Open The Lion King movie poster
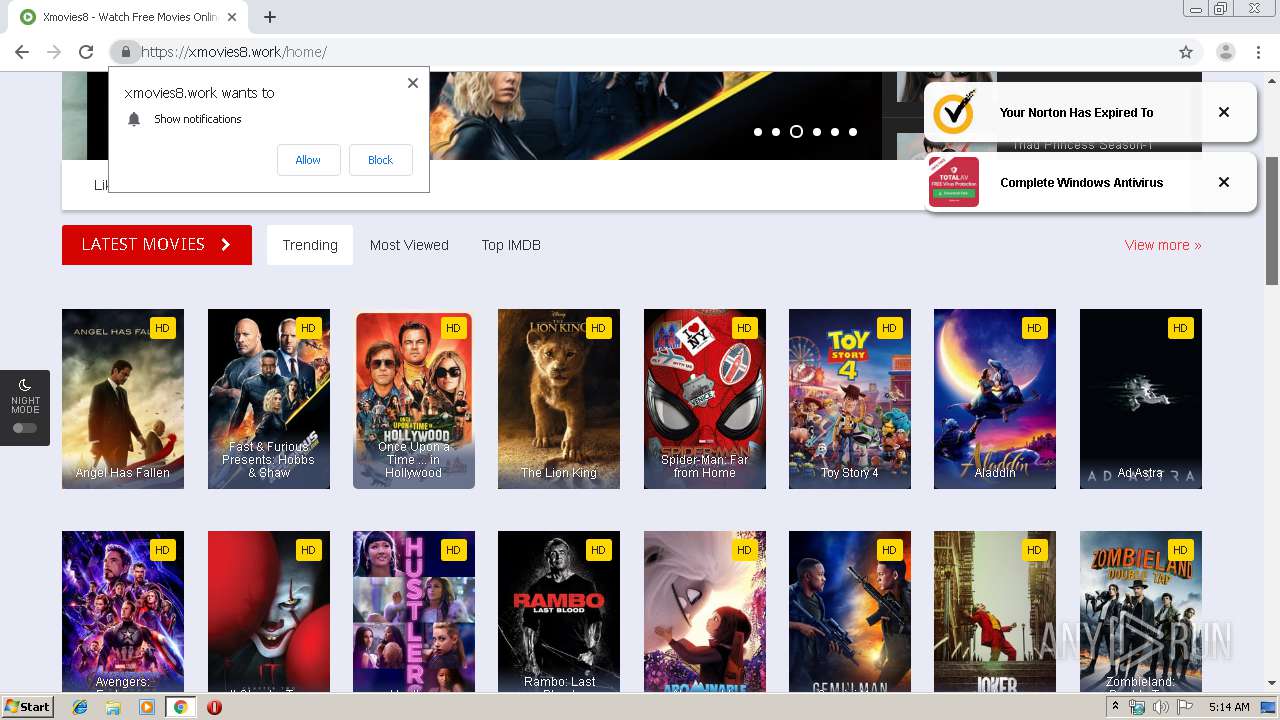Viewport: 1280px width, 720px height. pyautogui.click(x=559, y=399)
